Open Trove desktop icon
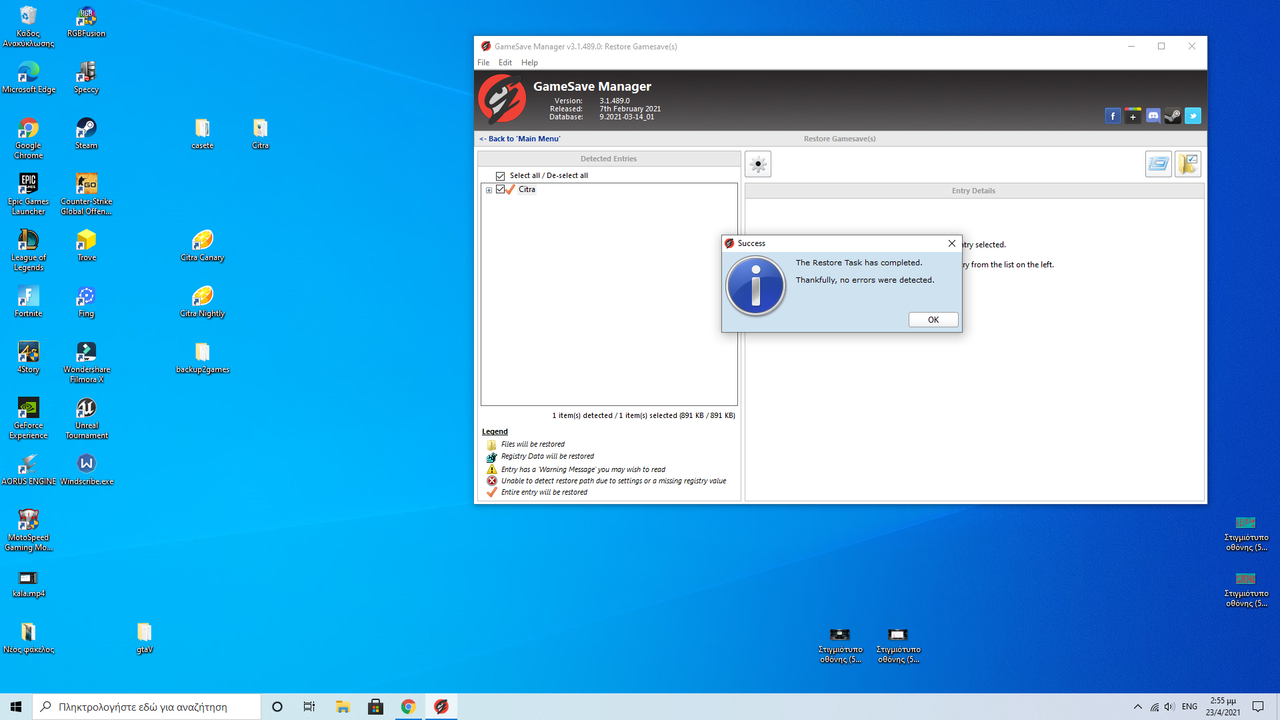The height and width of the screenshot is (720, 1280). (x=86, y=246)
